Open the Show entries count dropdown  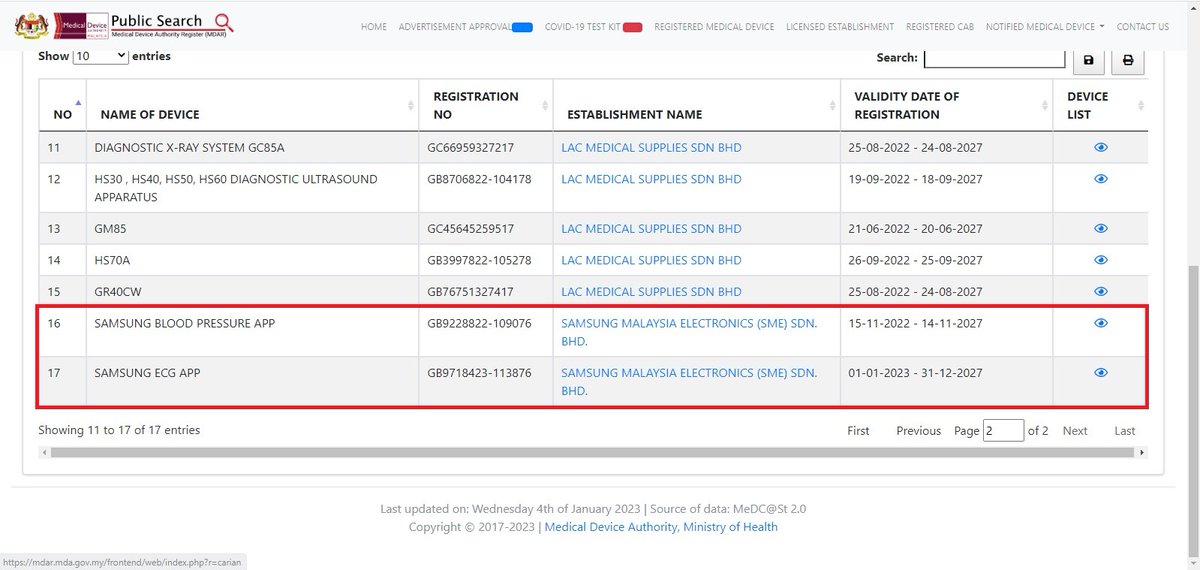click(101, 57)
